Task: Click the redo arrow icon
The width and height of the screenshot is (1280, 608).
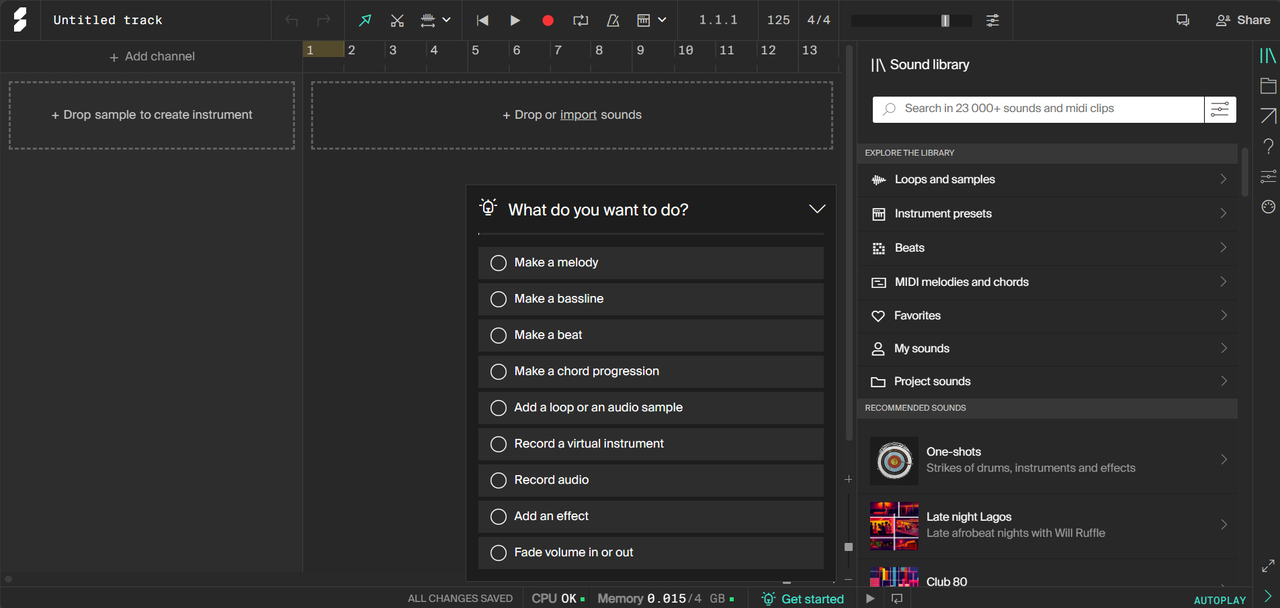Action: [x=323, y=20]
